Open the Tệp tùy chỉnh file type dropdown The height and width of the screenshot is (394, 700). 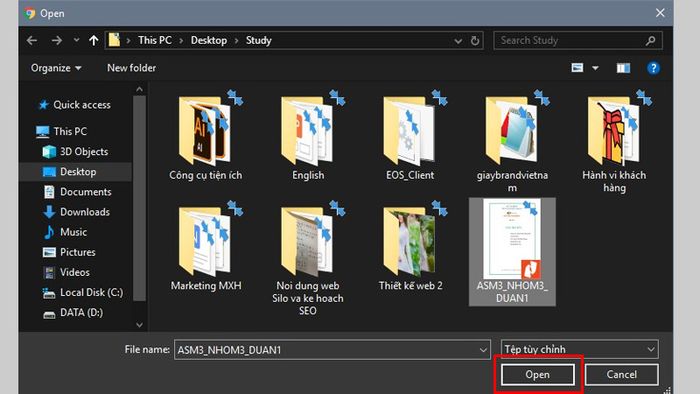(x=579, y=349)
